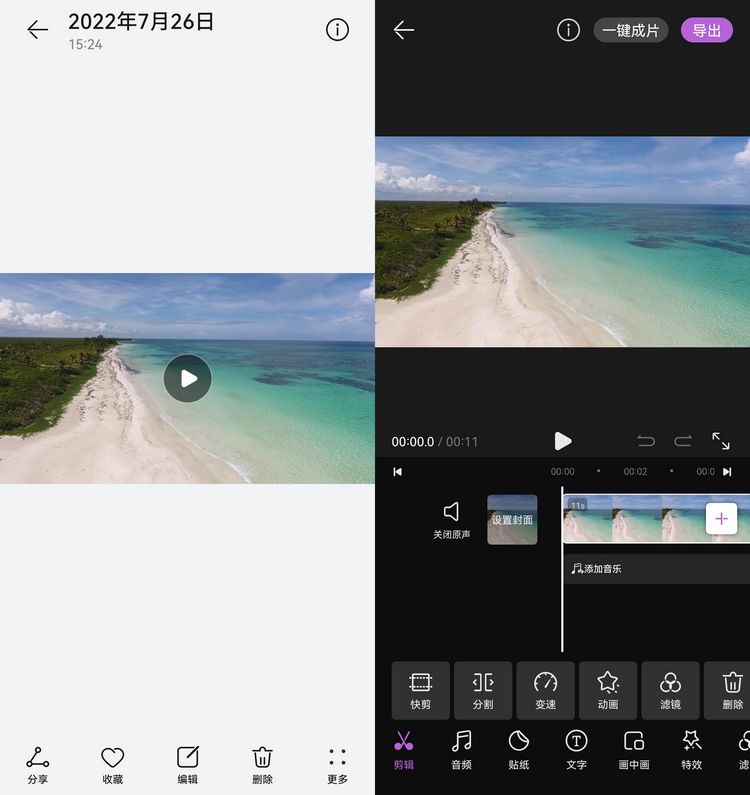Image resolution: width=750 pixels, height=795 pixels.
Task: Tap the gallery 删除 trash icon
Action: coord(263,765)
